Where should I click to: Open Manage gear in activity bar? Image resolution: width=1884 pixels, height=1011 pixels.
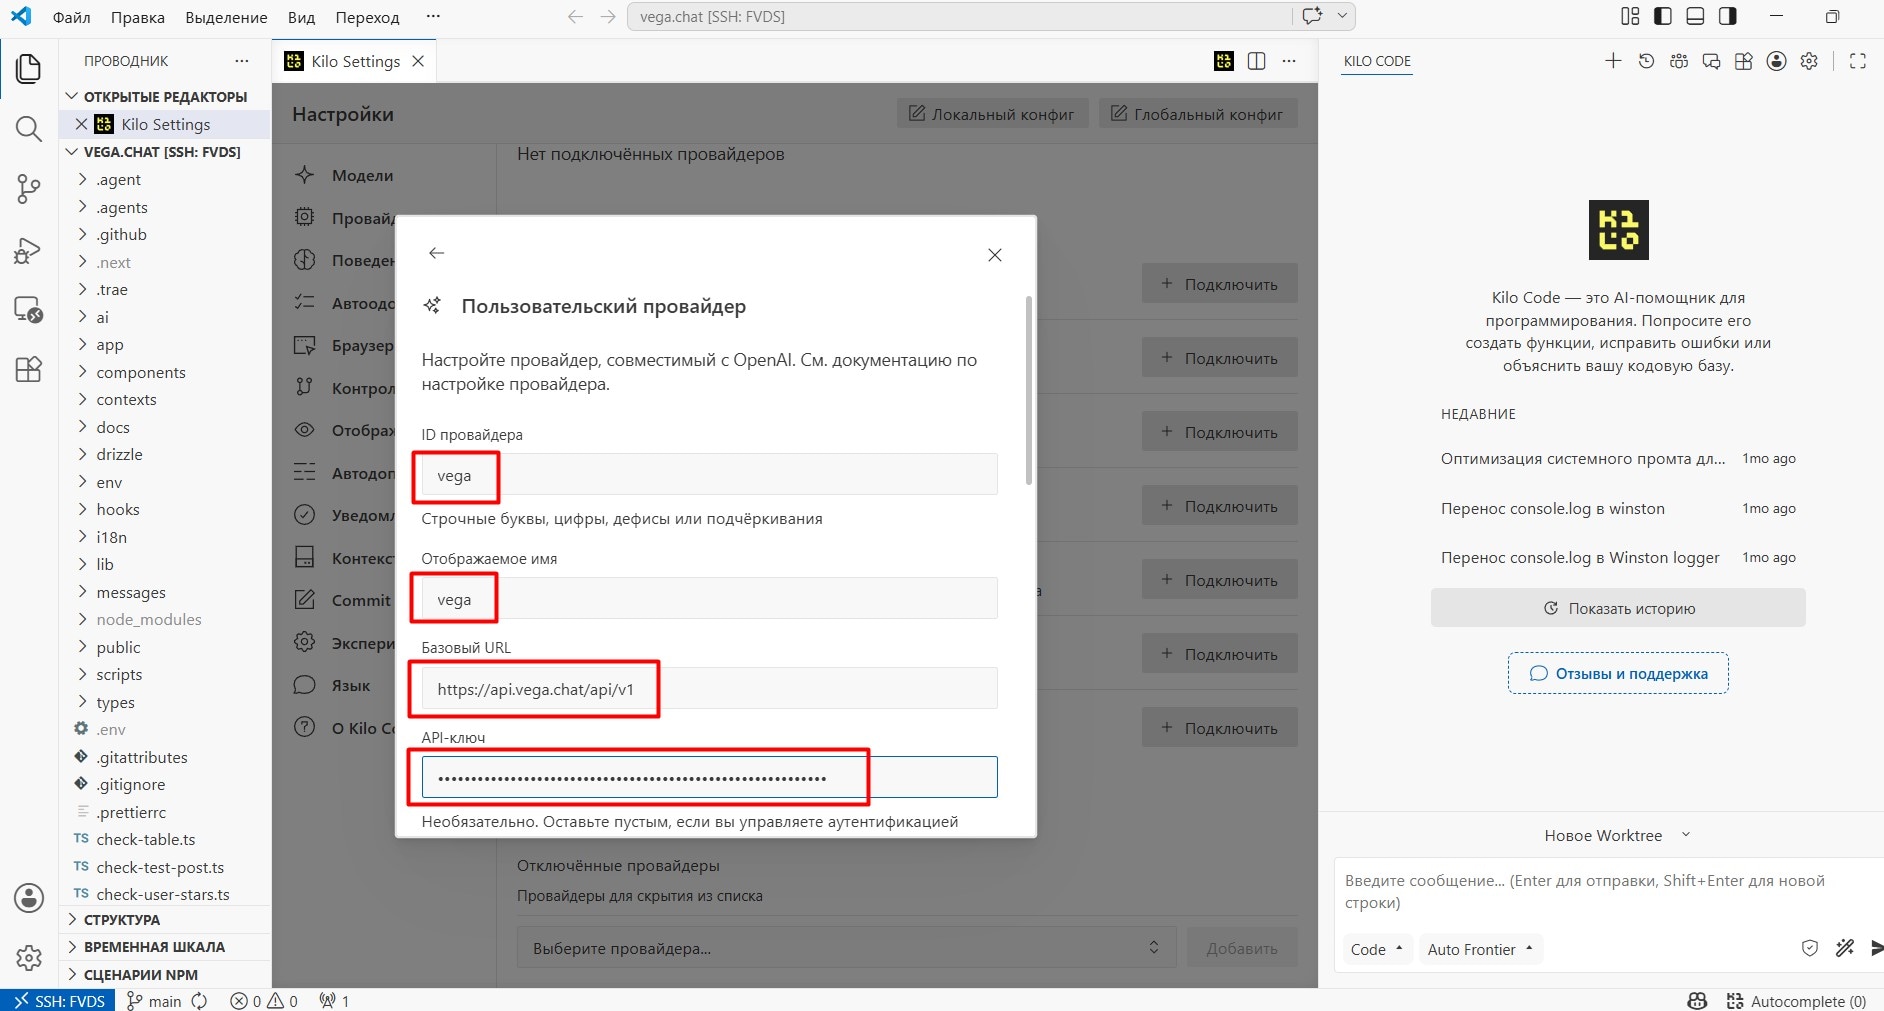pyautogui.click(x=29, y=958)
